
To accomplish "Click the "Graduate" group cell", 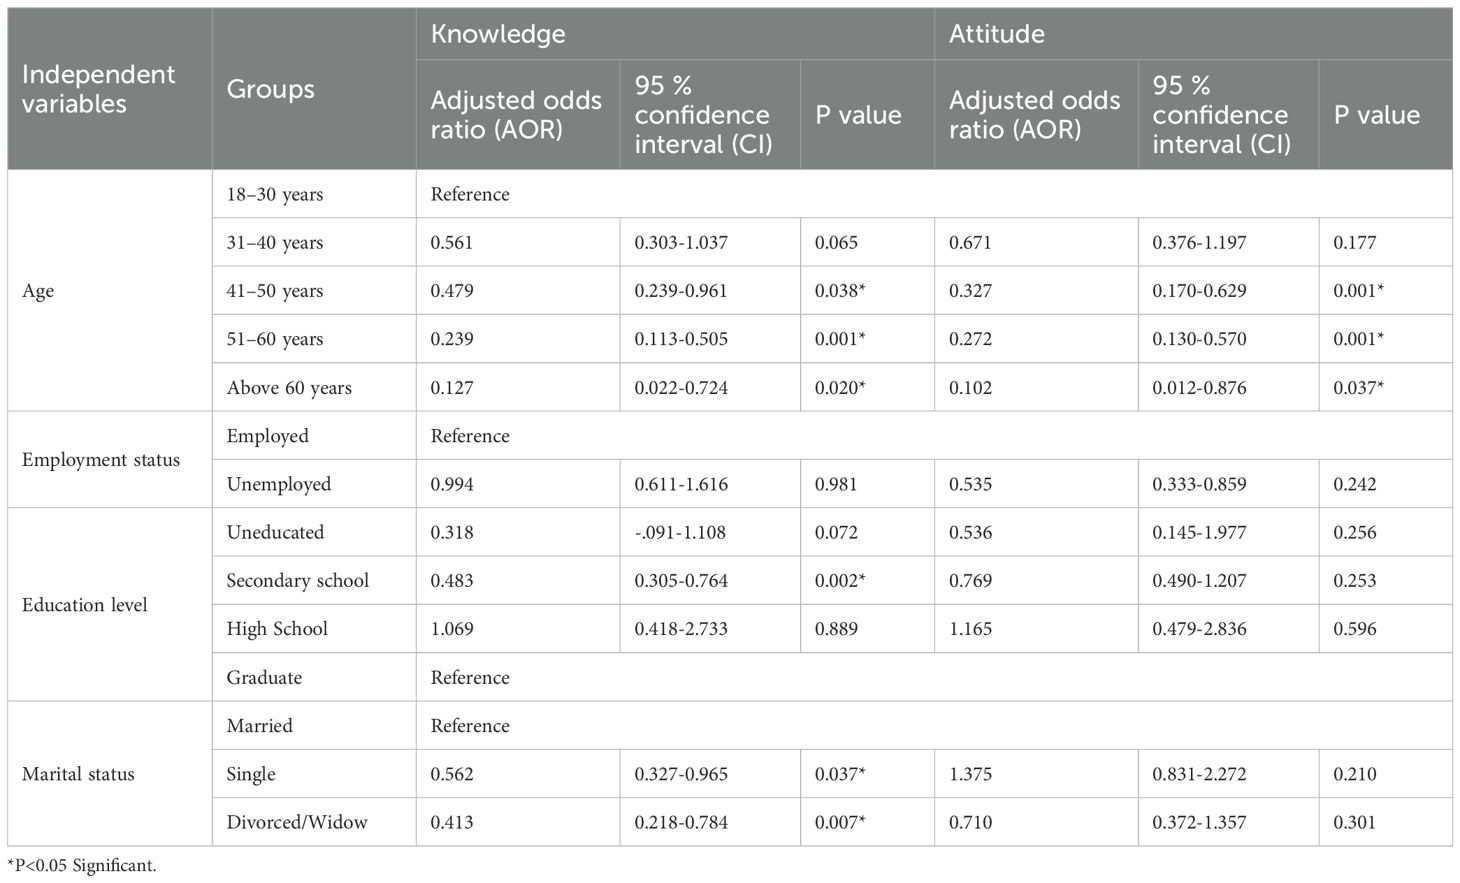I will click(264, 677).
